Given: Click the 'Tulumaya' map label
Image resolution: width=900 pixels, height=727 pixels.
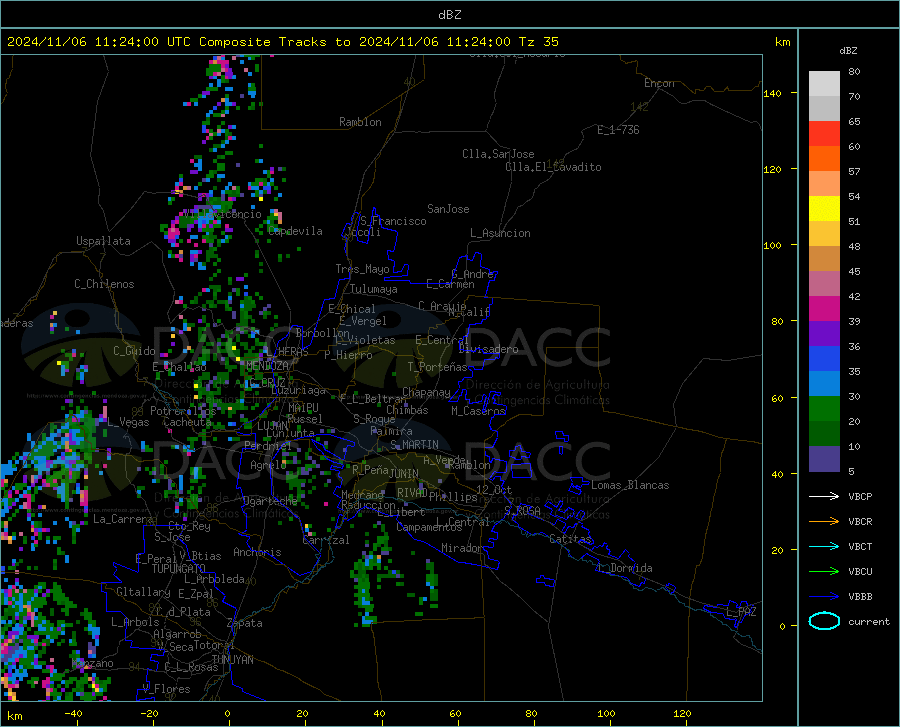Looking at the screenshot, I should click(374, 289).
